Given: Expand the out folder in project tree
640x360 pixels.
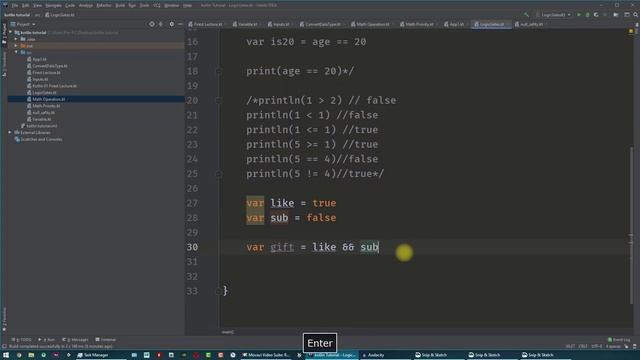Looking at the screenshot, I should [16, 46].
